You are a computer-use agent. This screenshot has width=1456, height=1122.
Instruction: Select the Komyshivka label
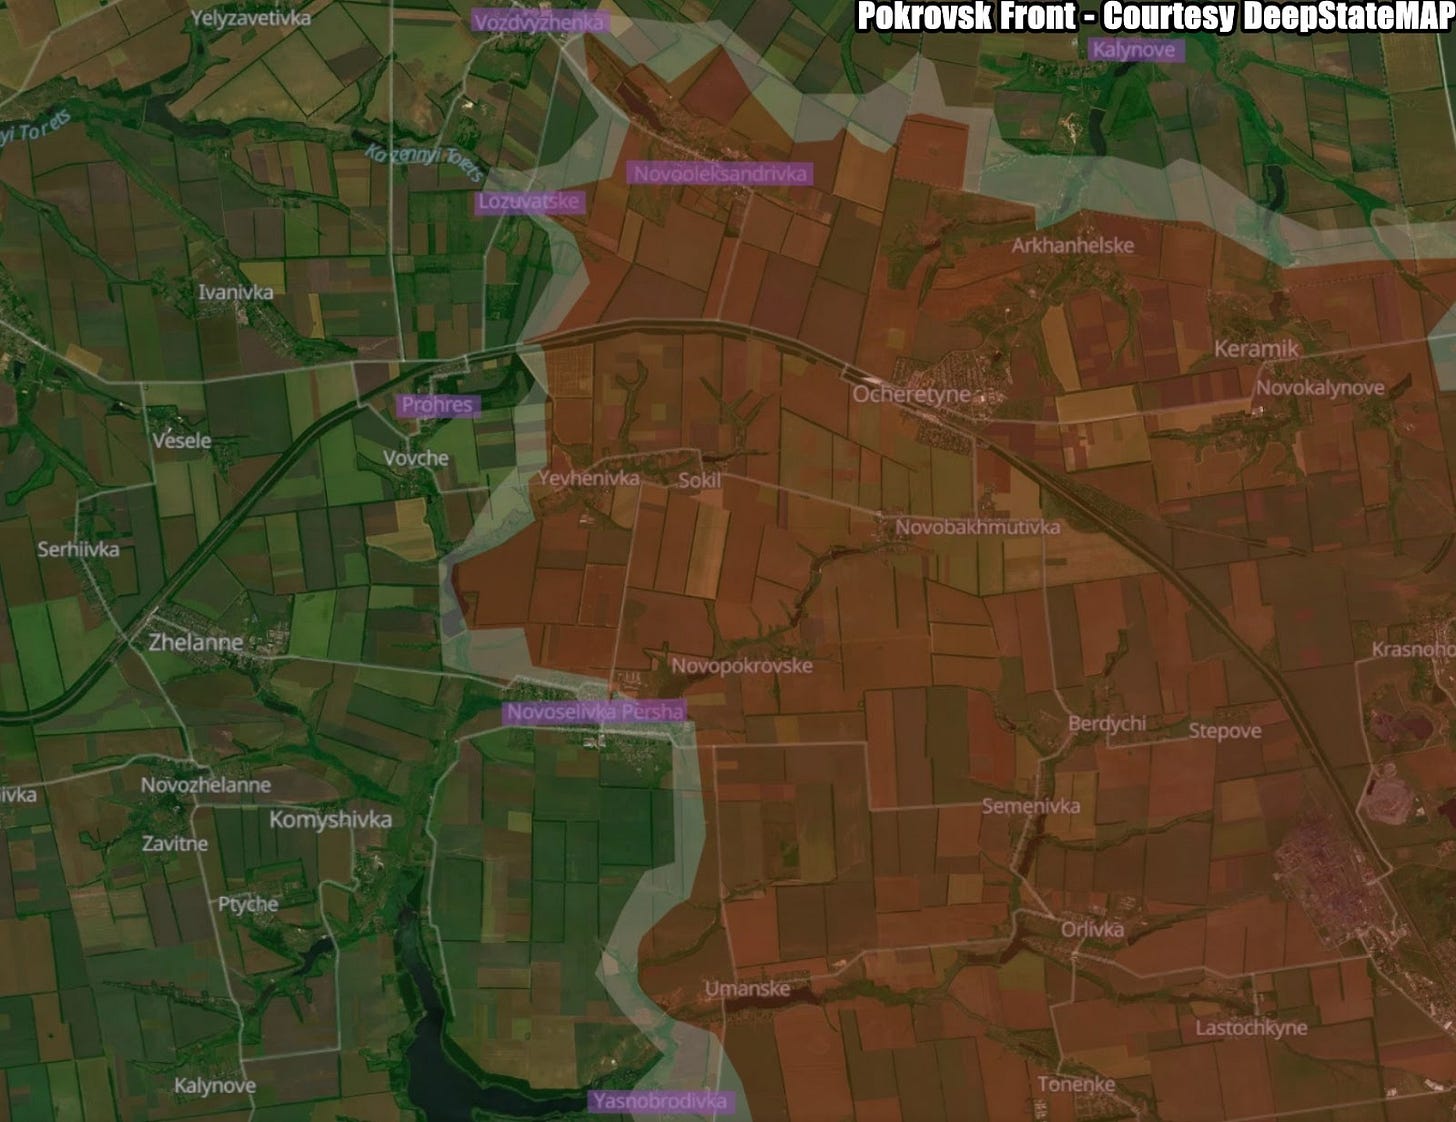click(x=330, y=820)
